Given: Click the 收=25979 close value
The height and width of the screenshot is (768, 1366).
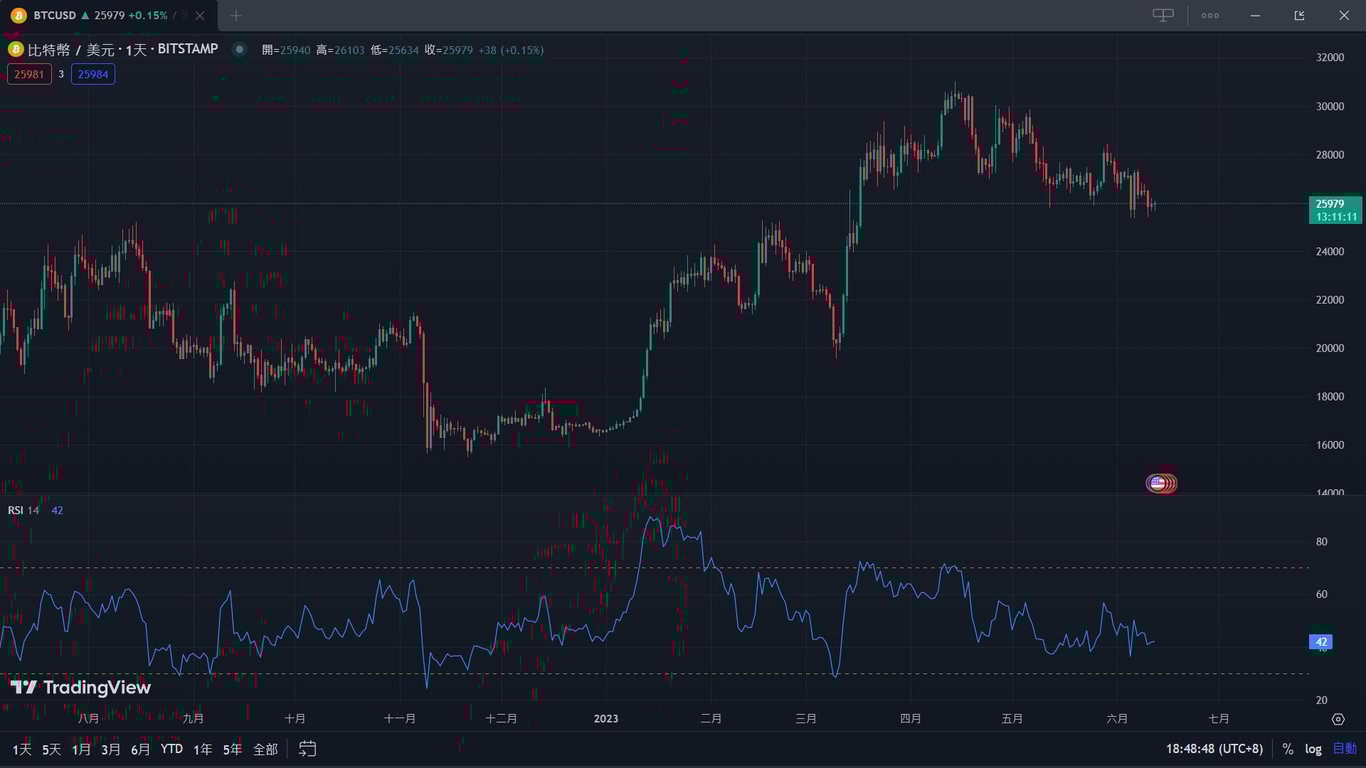Looking at the screenshot, I should pos(448,49).
